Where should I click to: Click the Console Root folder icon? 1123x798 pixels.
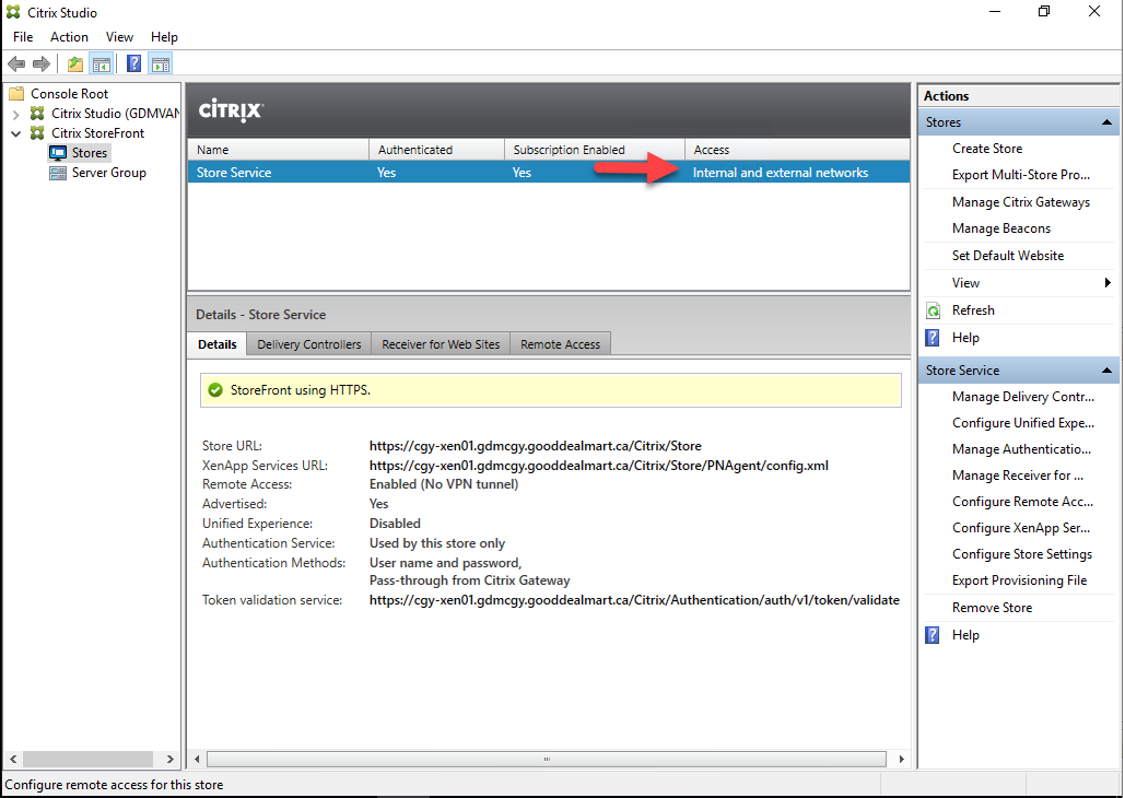click(x=16, y=93)
